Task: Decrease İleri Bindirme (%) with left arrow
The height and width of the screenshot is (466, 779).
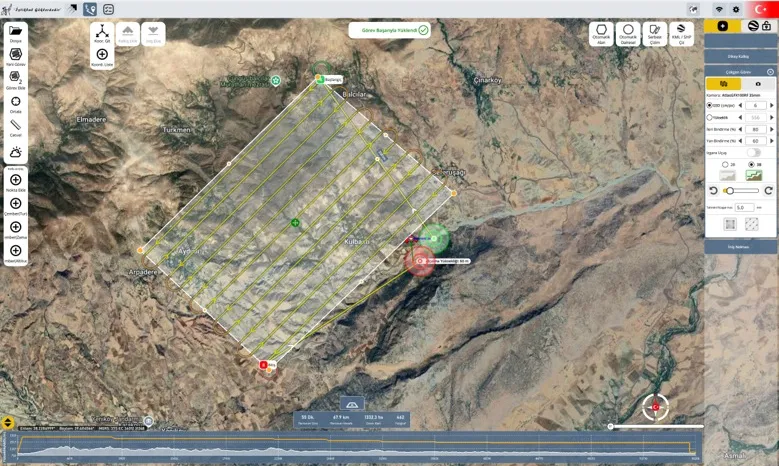Action: point(740,129)
